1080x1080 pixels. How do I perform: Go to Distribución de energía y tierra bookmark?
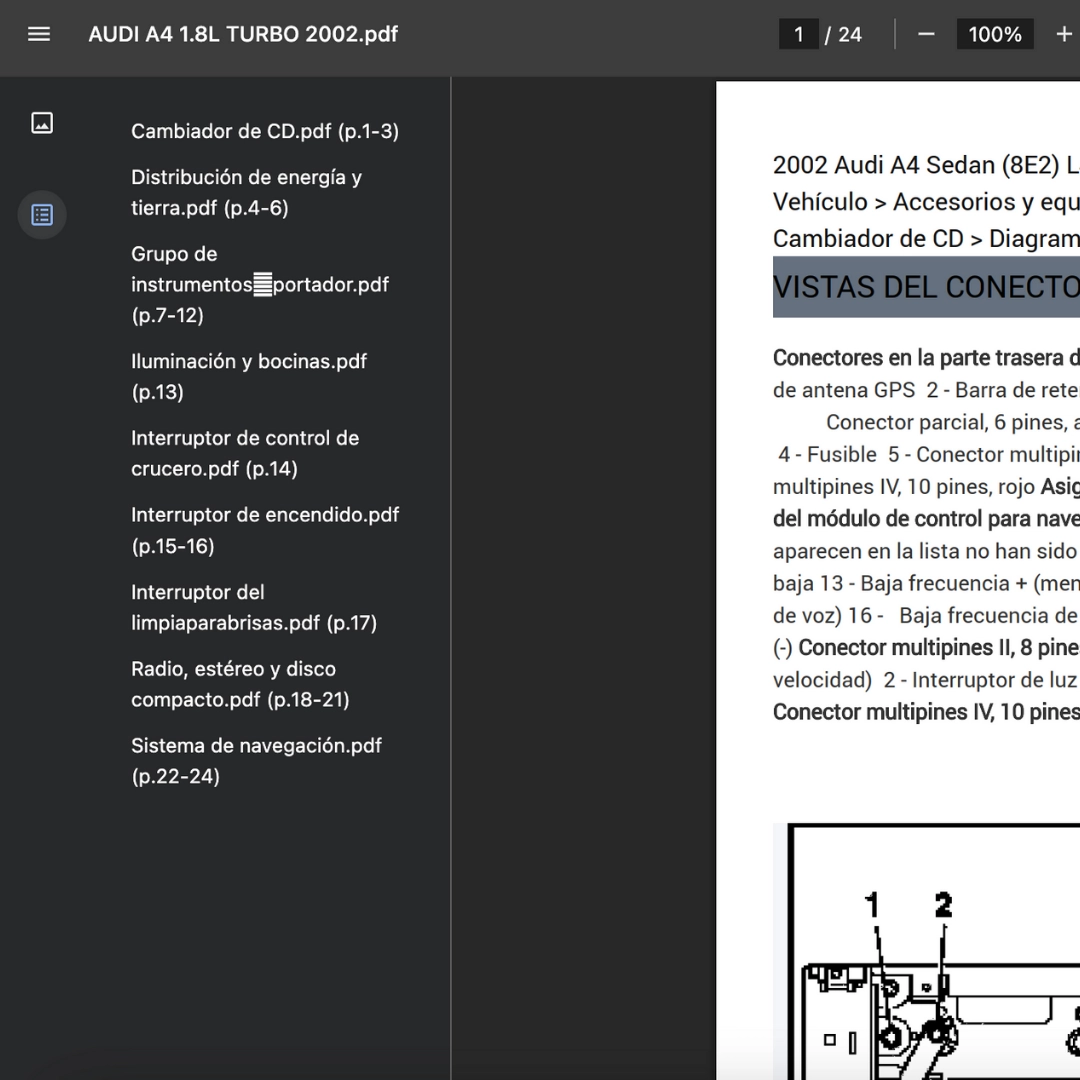[246, 192]
